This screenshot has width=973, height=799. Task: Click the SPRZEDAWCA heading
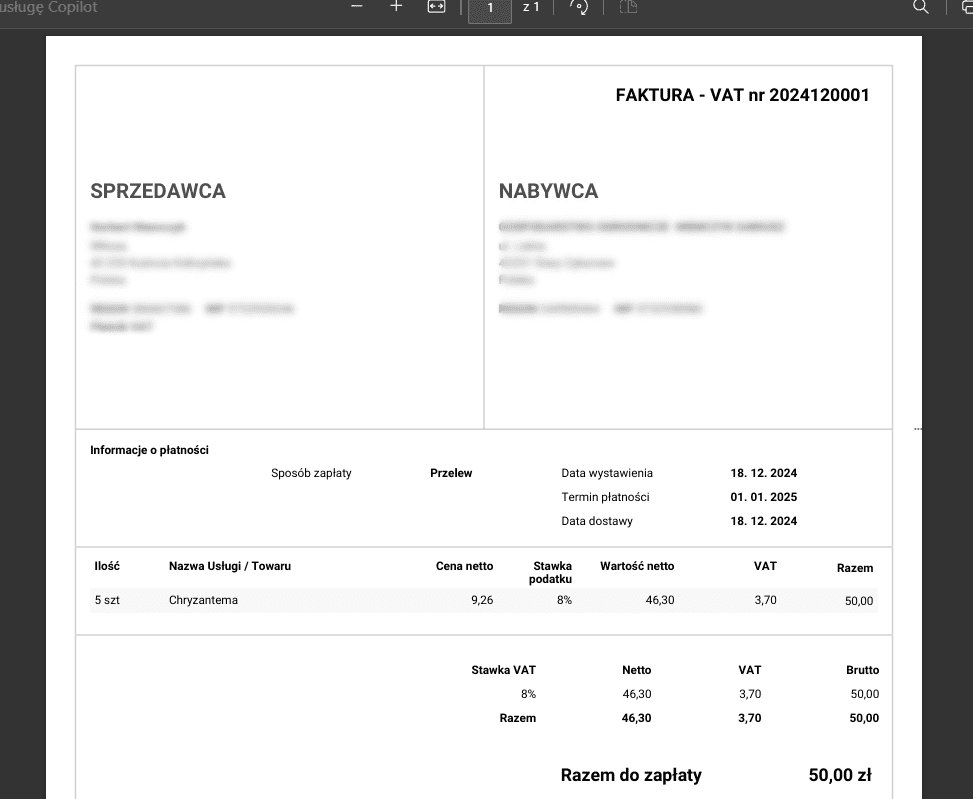click(x=158, y=191)
